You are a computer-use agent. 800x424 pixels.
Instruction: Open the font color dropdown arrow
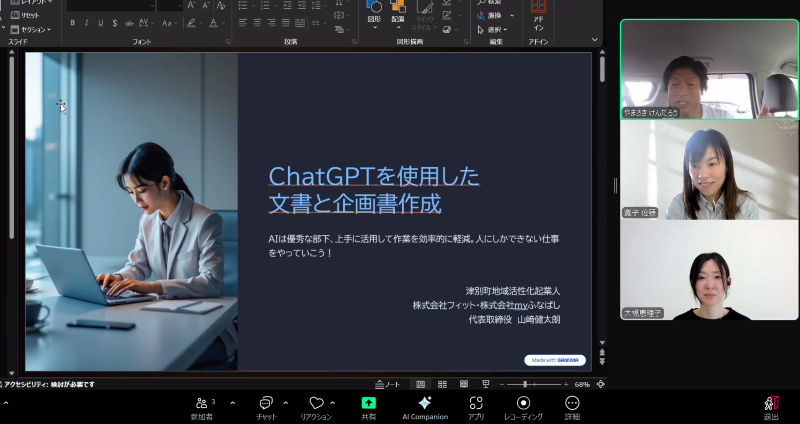[x=223, y=23]
